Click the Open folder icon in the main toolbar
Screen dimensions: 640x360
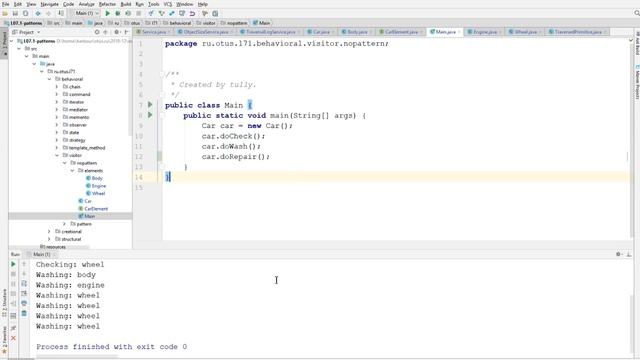5,13
